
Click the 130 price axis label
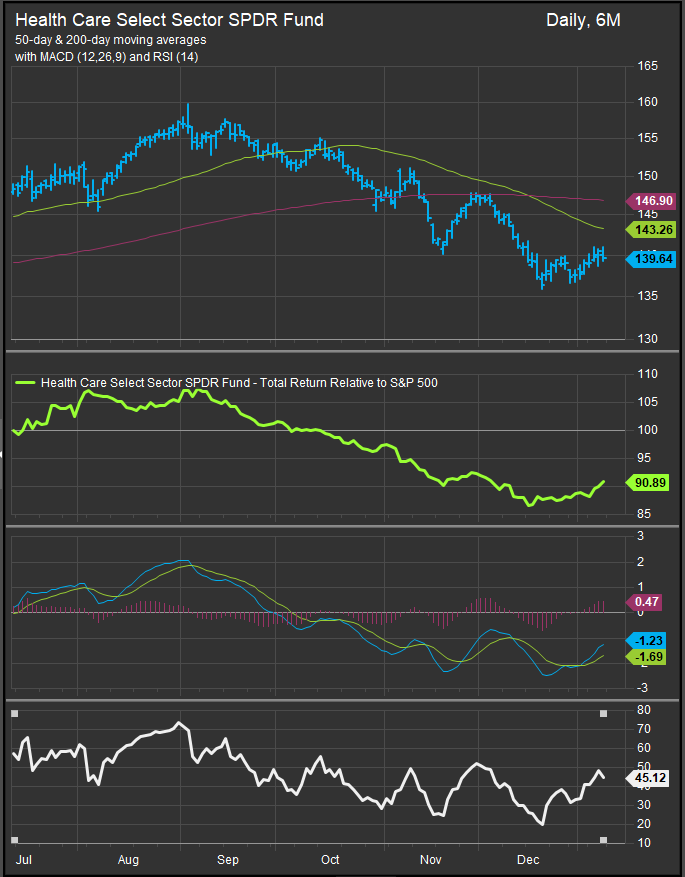648,339
